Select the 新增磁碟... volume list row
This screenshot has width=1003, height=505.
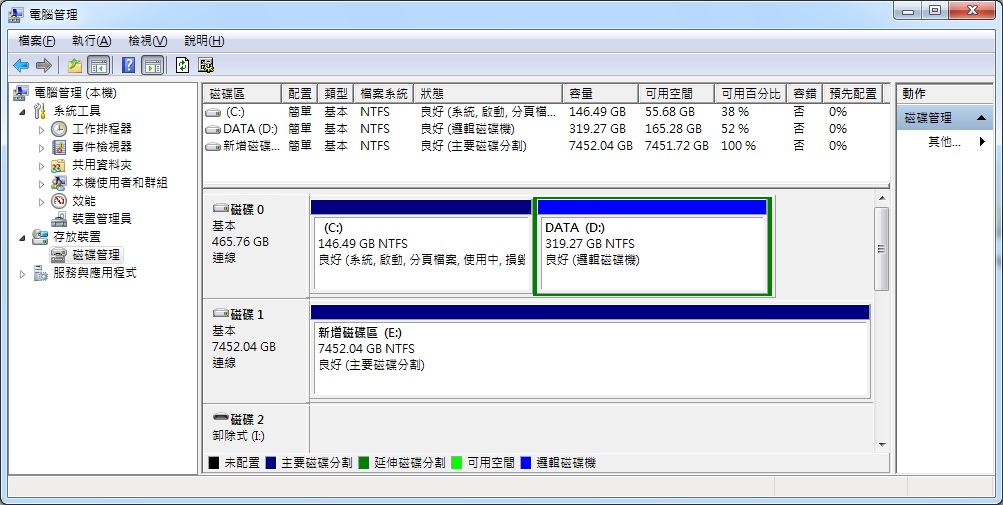pyautogui.click(x=545, y=147)
